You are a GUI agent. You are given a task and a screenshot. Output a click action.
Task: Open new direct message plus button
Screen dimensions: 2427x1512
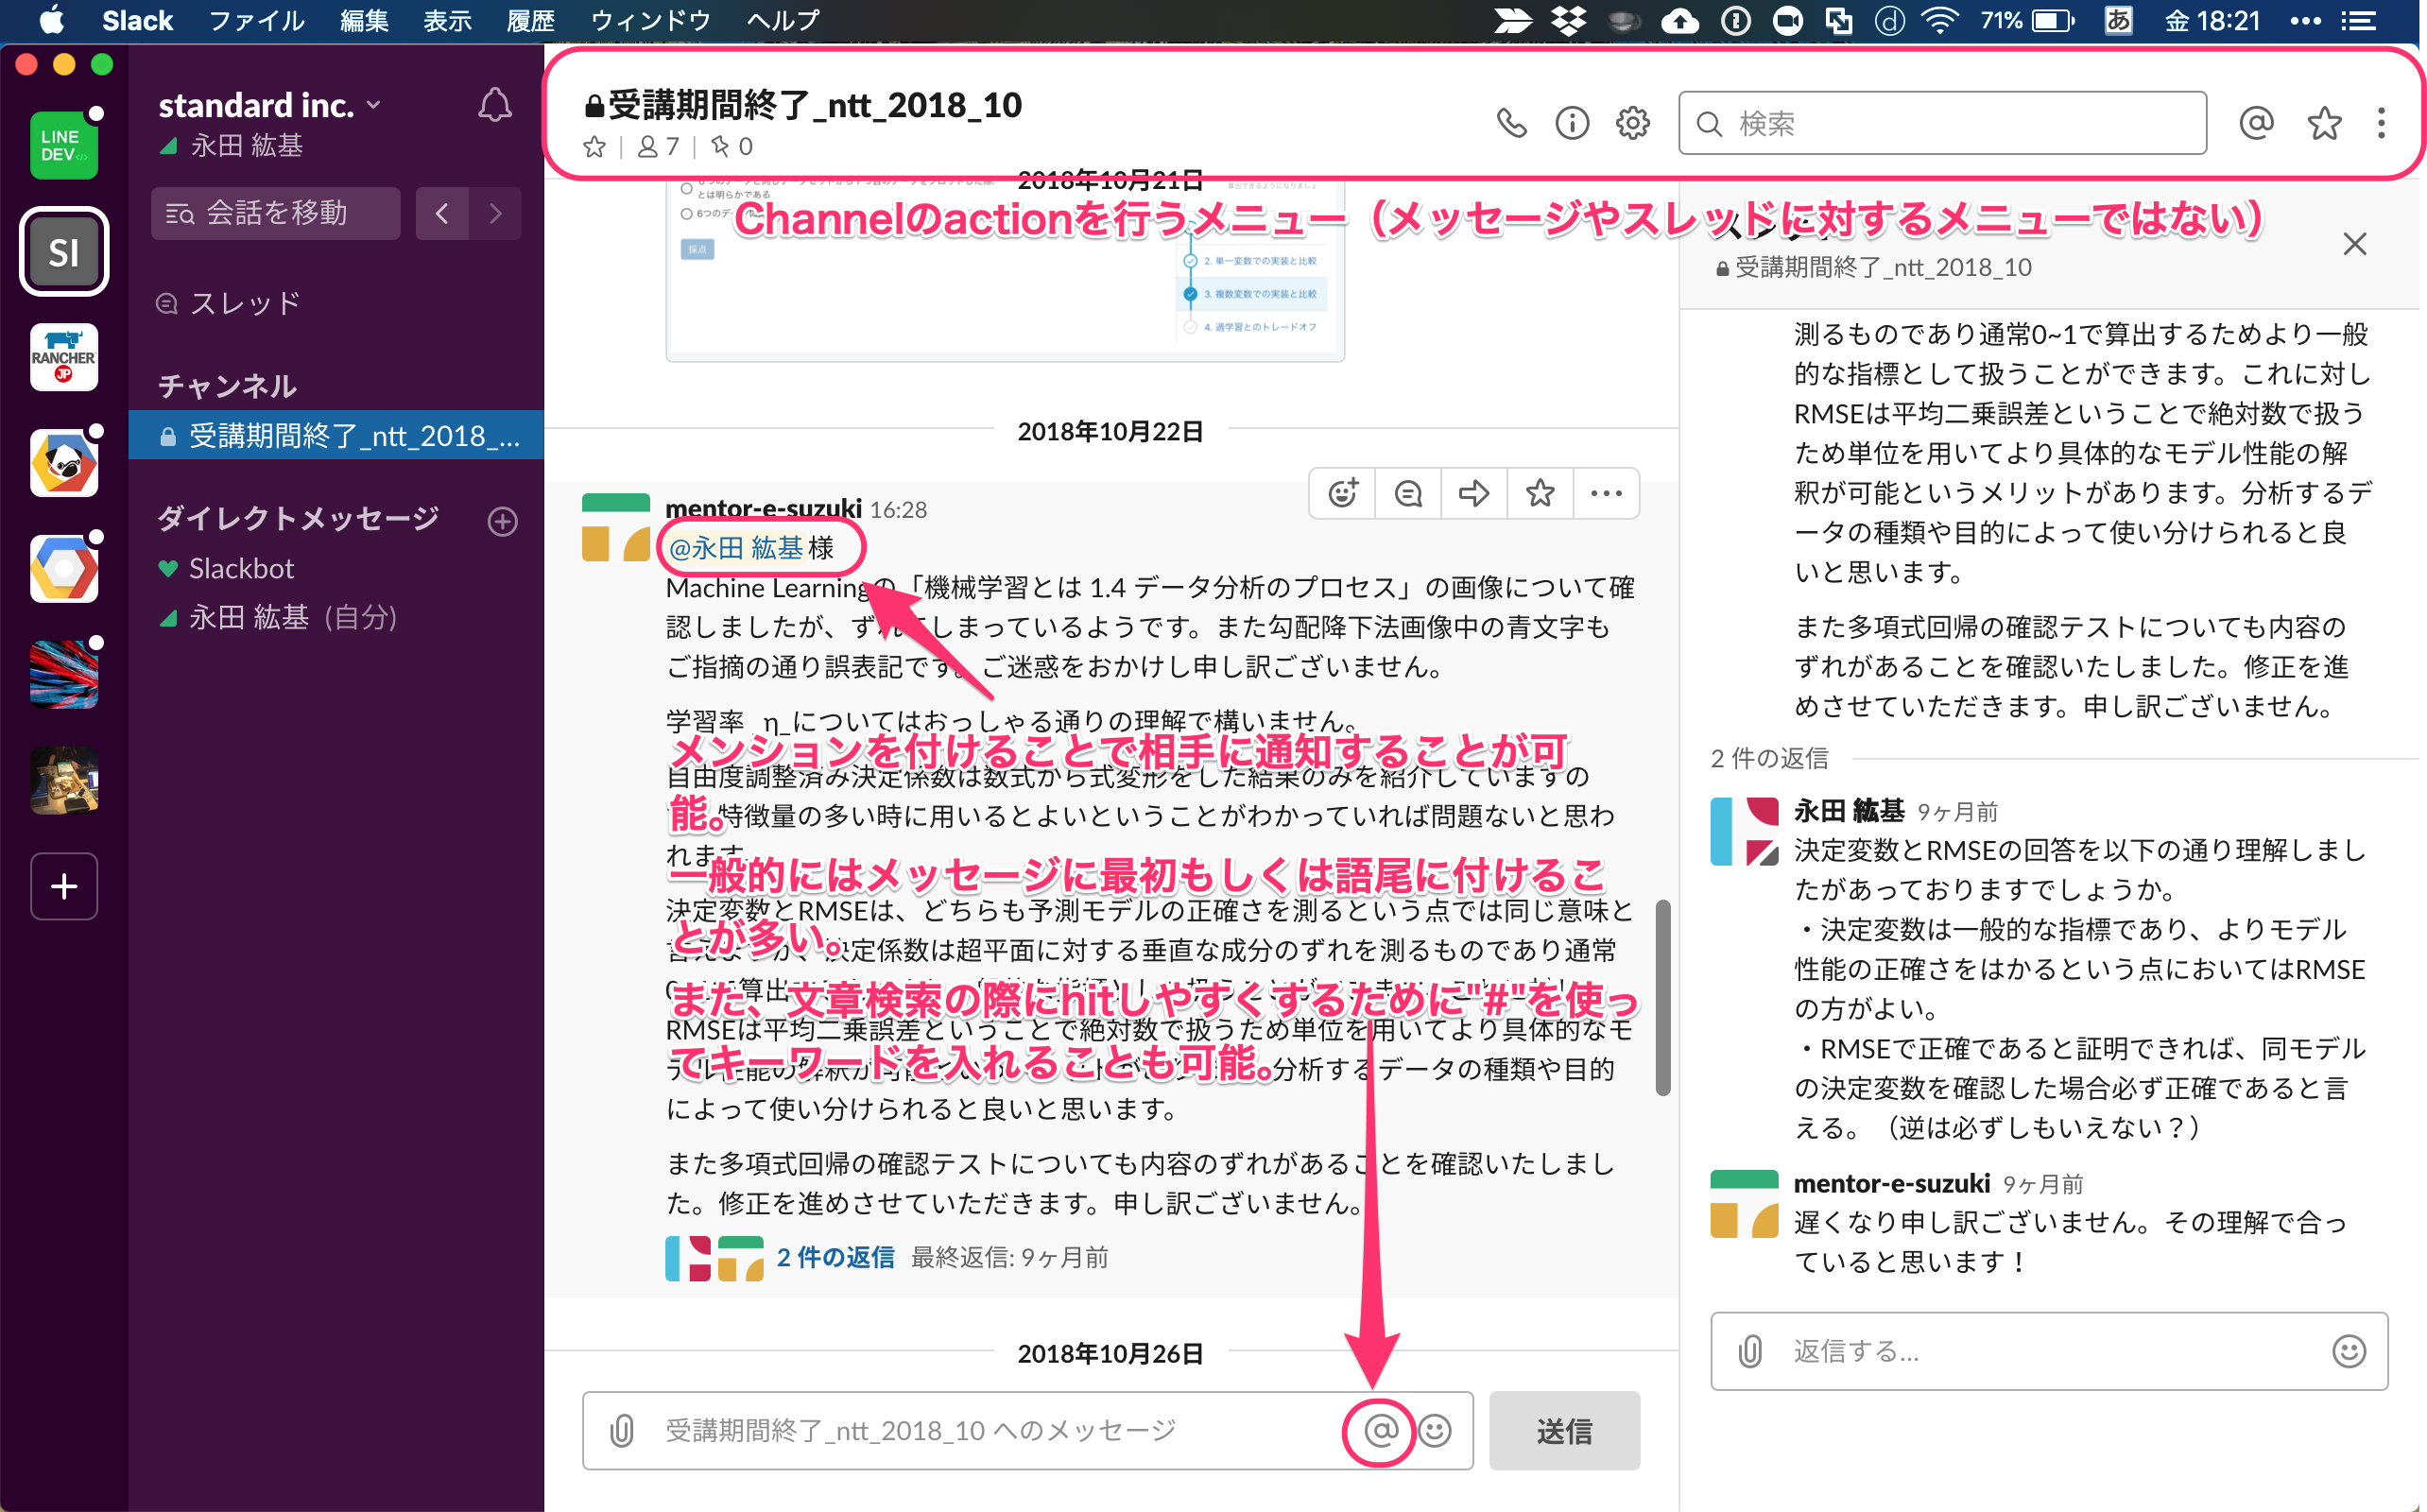(x=502, y=520)
